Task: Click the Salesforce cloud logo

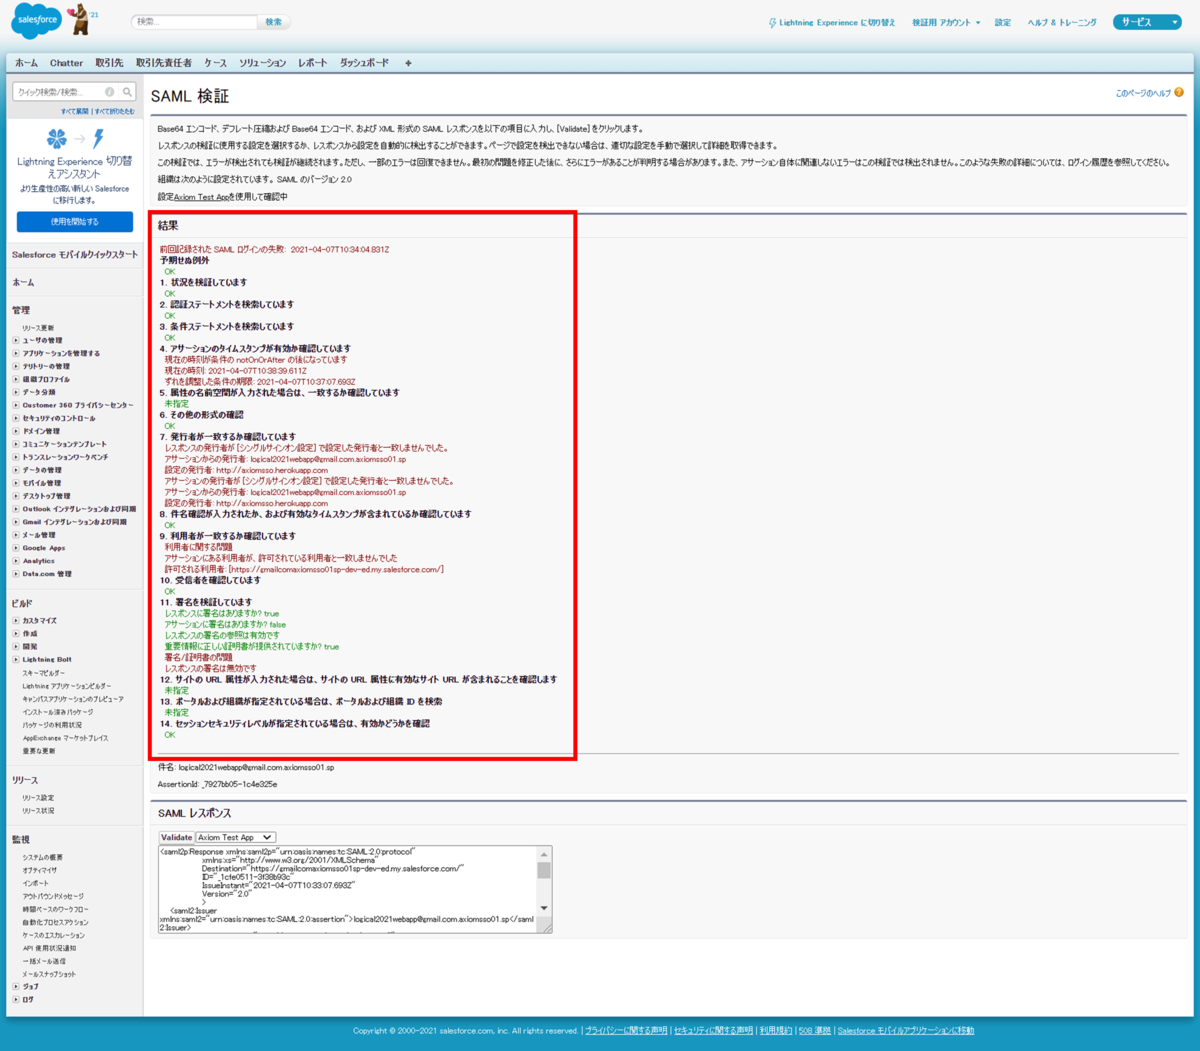Action: [37, 20]
